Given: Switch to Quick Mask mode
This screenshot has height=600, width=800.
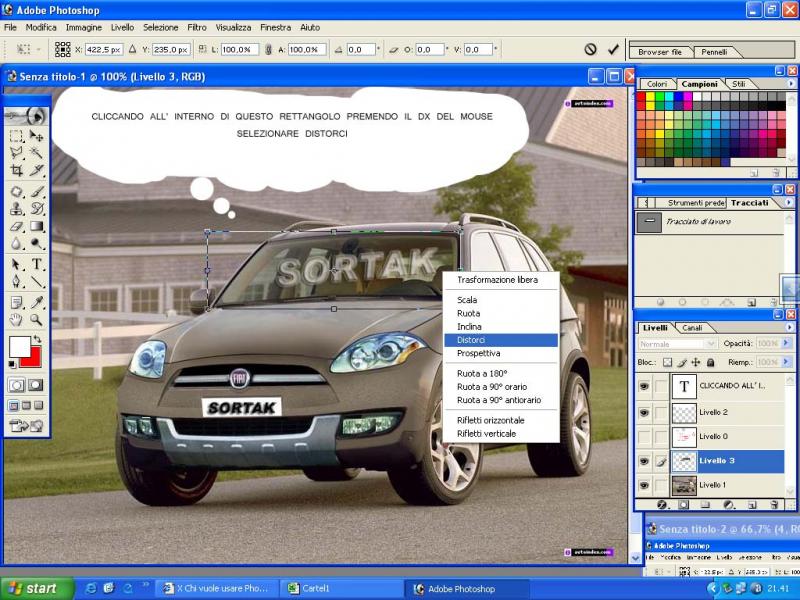Looking at the screenshot, I should (x=35, y=385).
